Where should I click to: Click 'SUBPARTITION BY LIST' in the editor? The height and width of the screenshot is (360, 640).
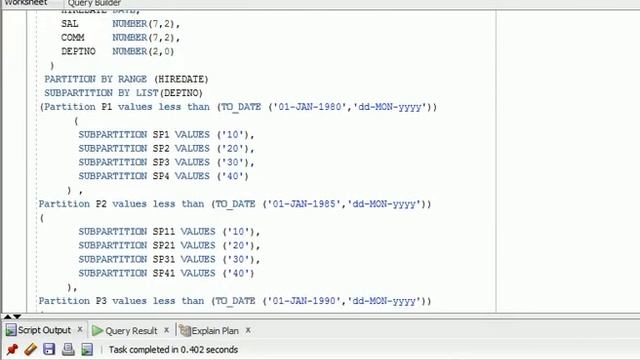click(101, 93)
